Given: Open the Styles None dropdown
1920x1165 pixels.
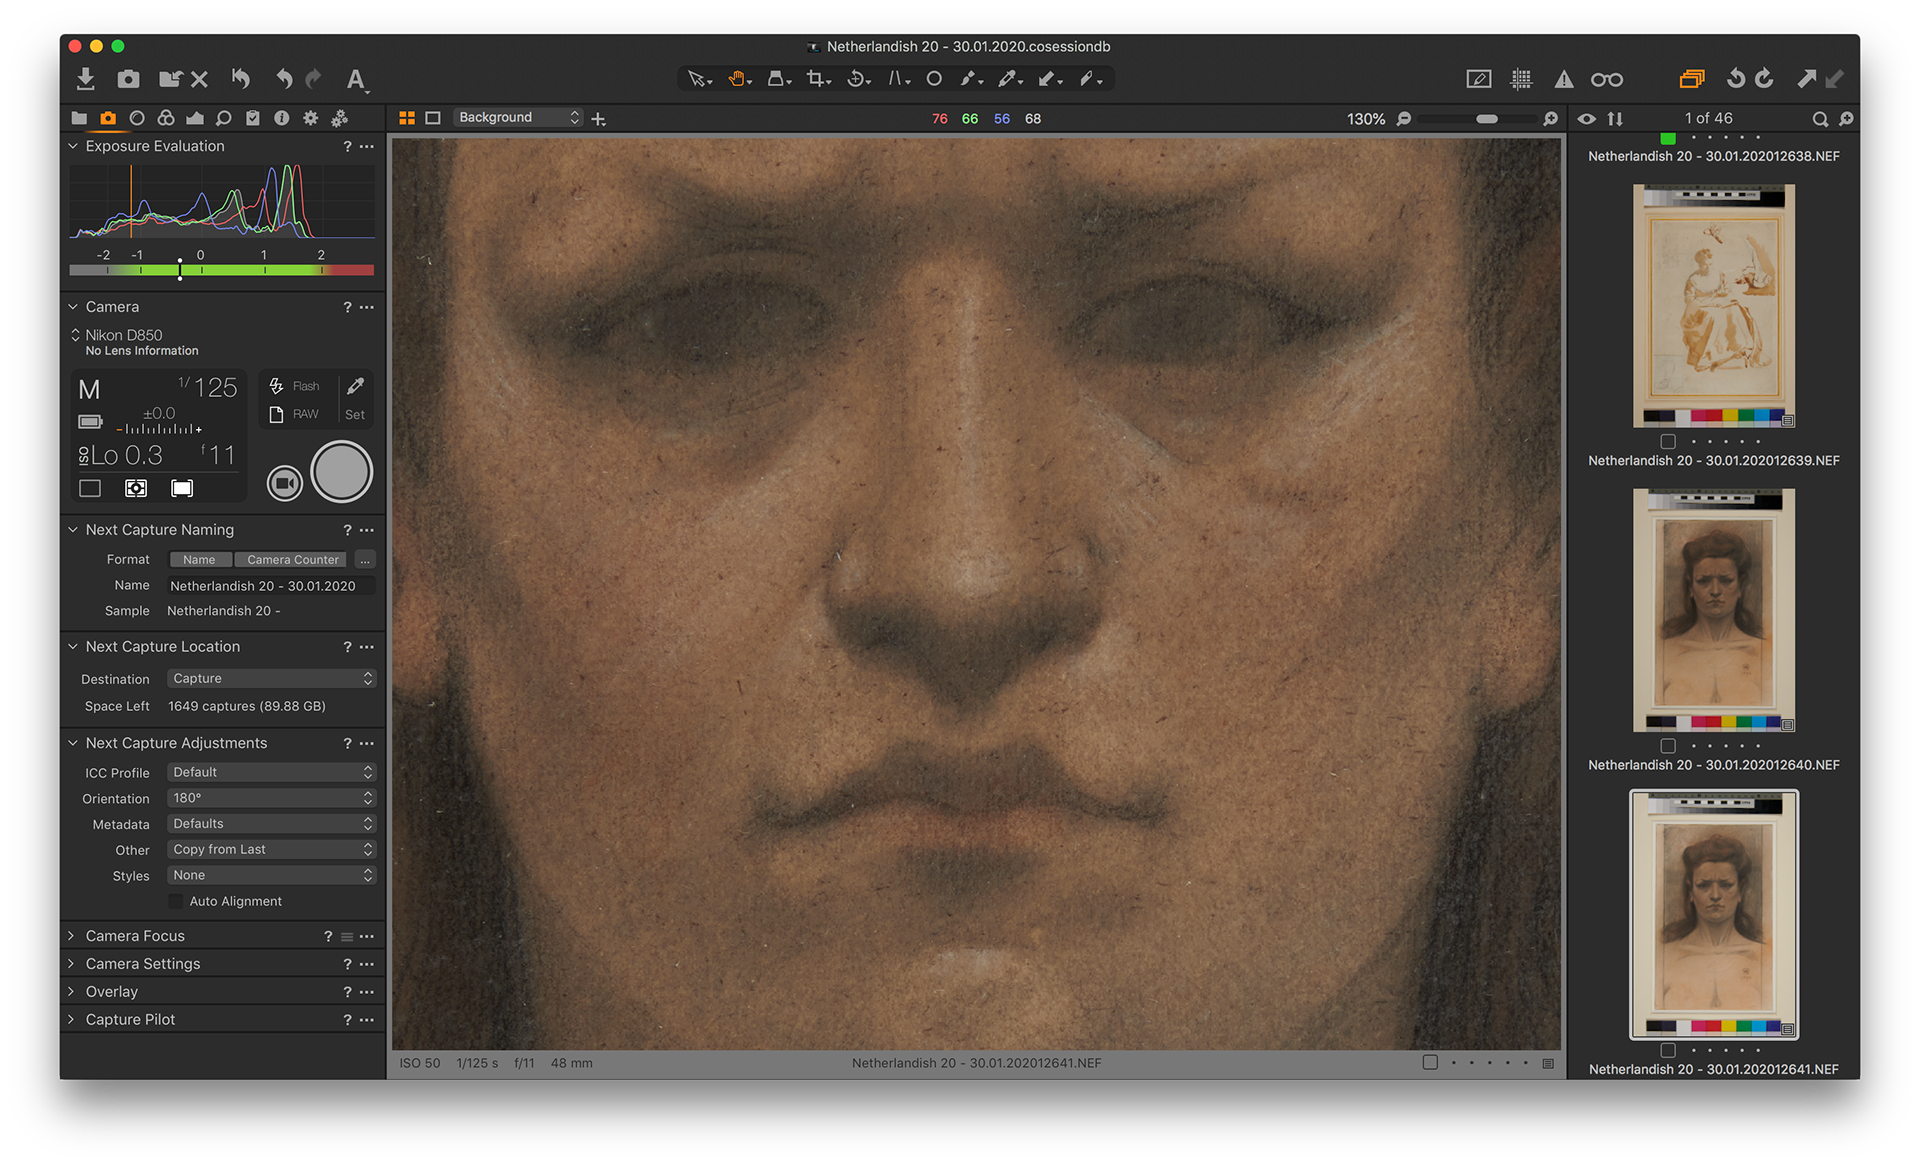Looking at the screenshot, I should coord(271,875).
